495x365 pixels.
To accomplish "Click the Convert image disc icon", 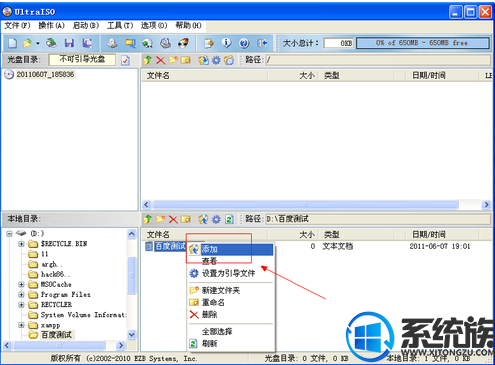I will click(x=148, y=43).
